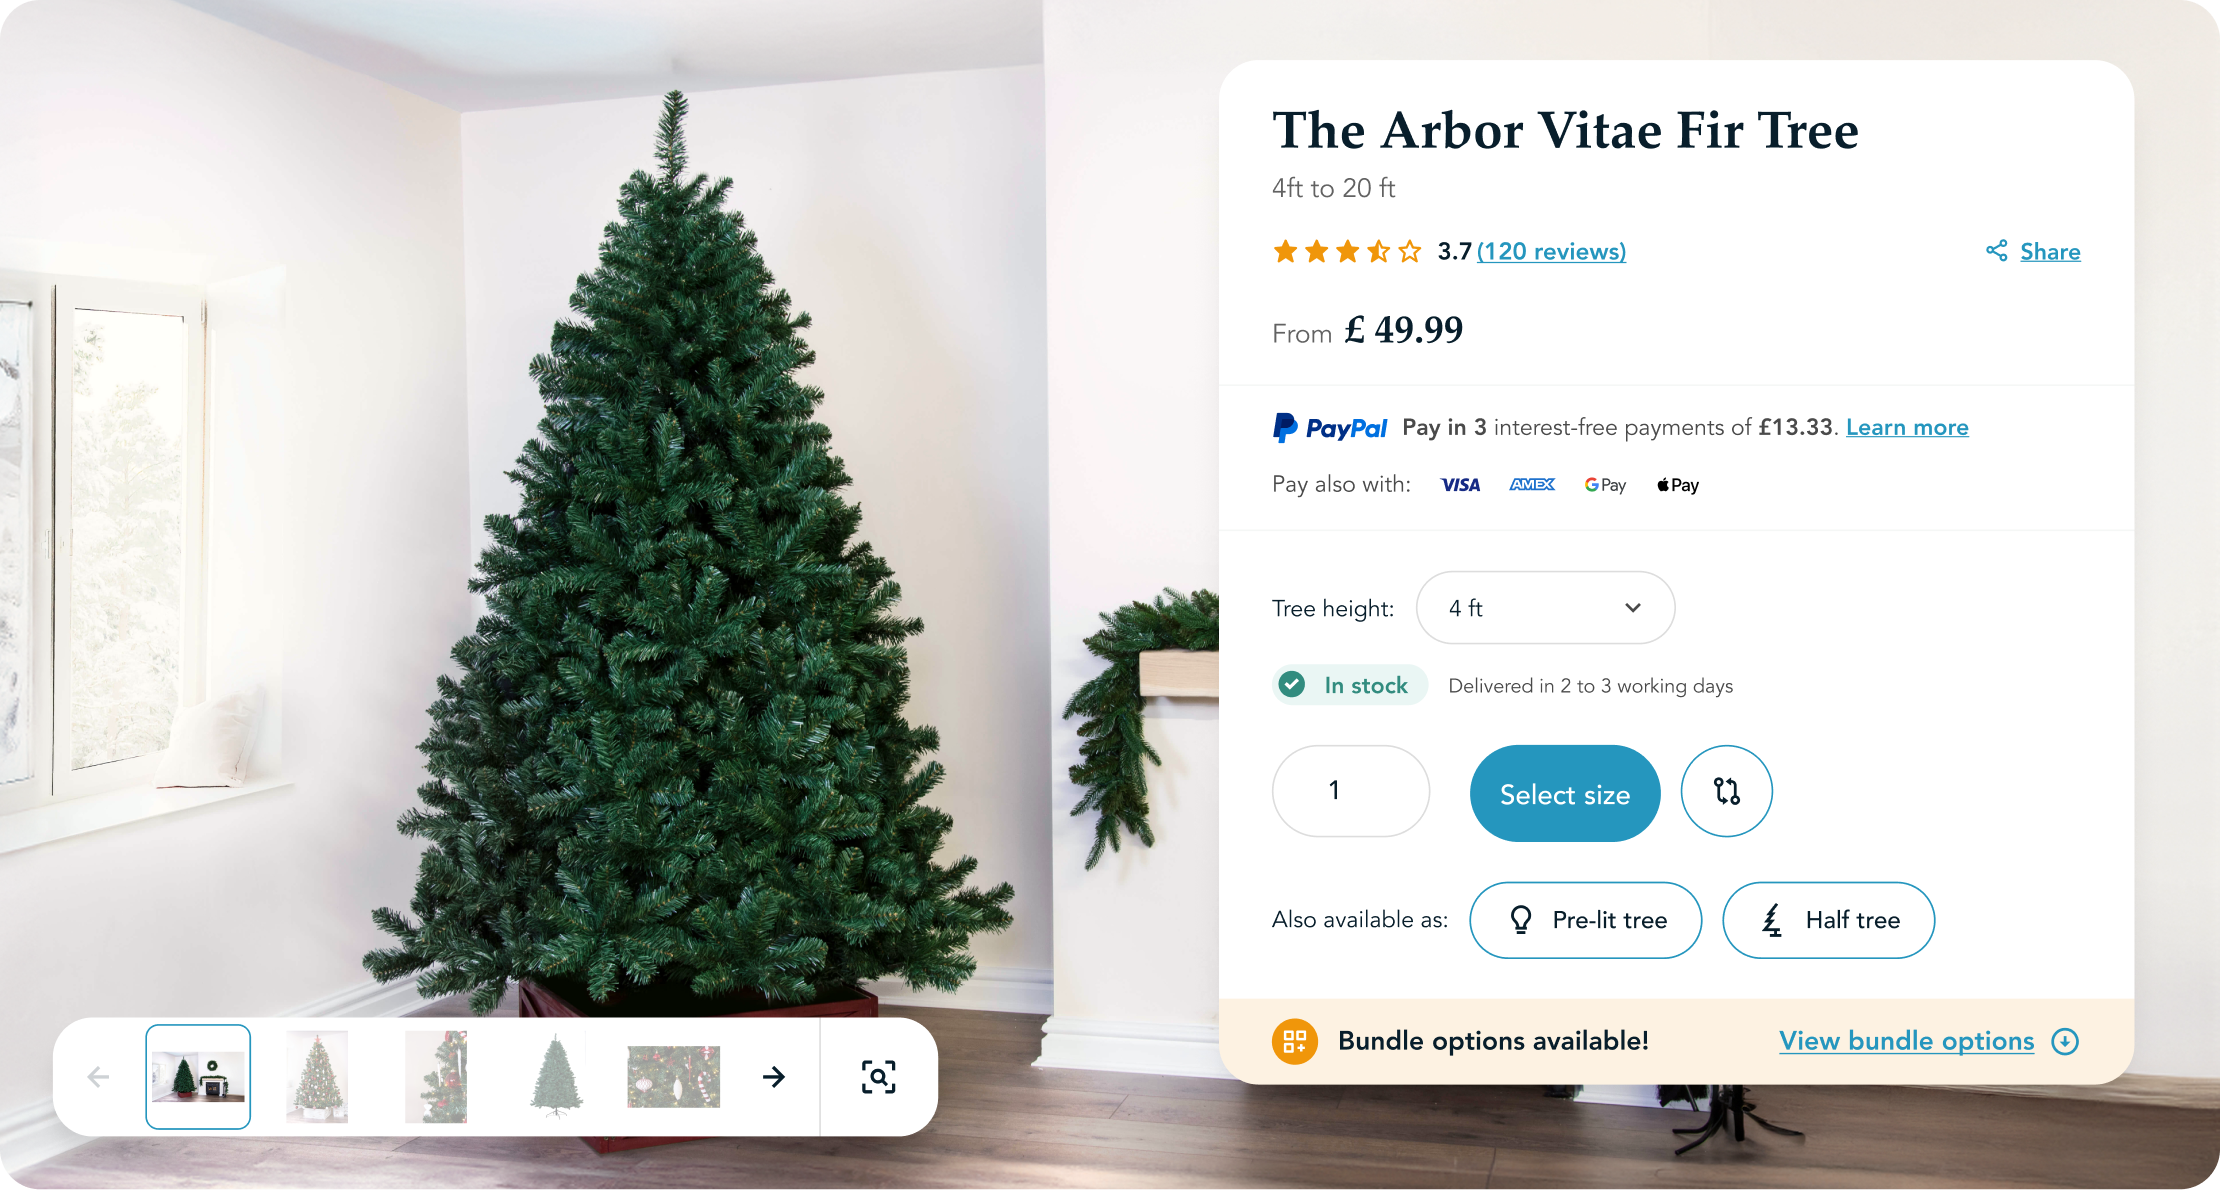Click the chevron in the 4 ft selector
Image resolution: width=2220 pixels, height=1190 pixels.
[x=1633, y=608]
